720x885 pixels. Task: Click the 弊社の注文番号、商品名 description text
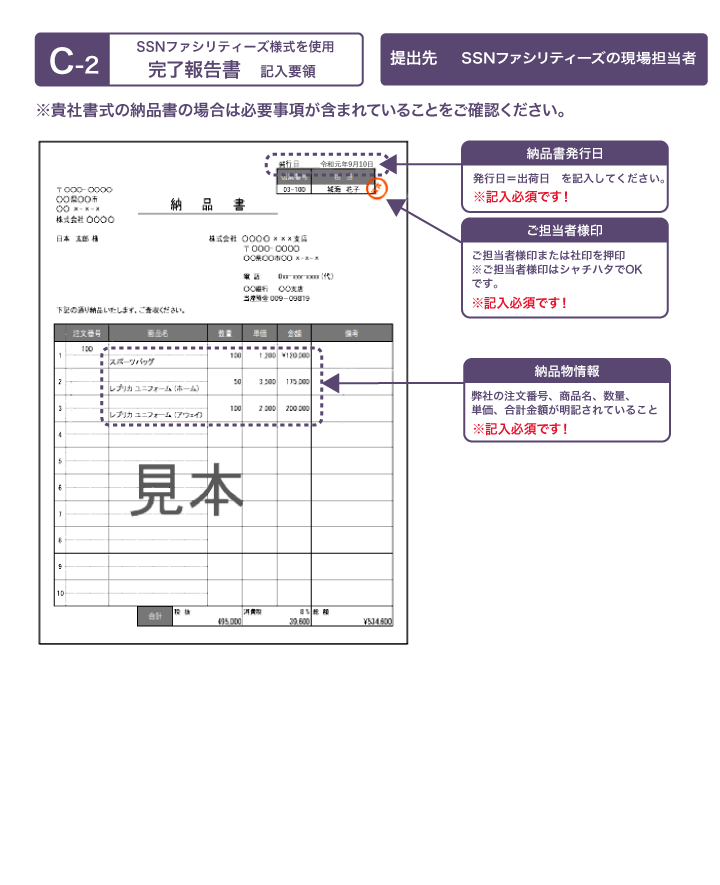coord(564,402)
